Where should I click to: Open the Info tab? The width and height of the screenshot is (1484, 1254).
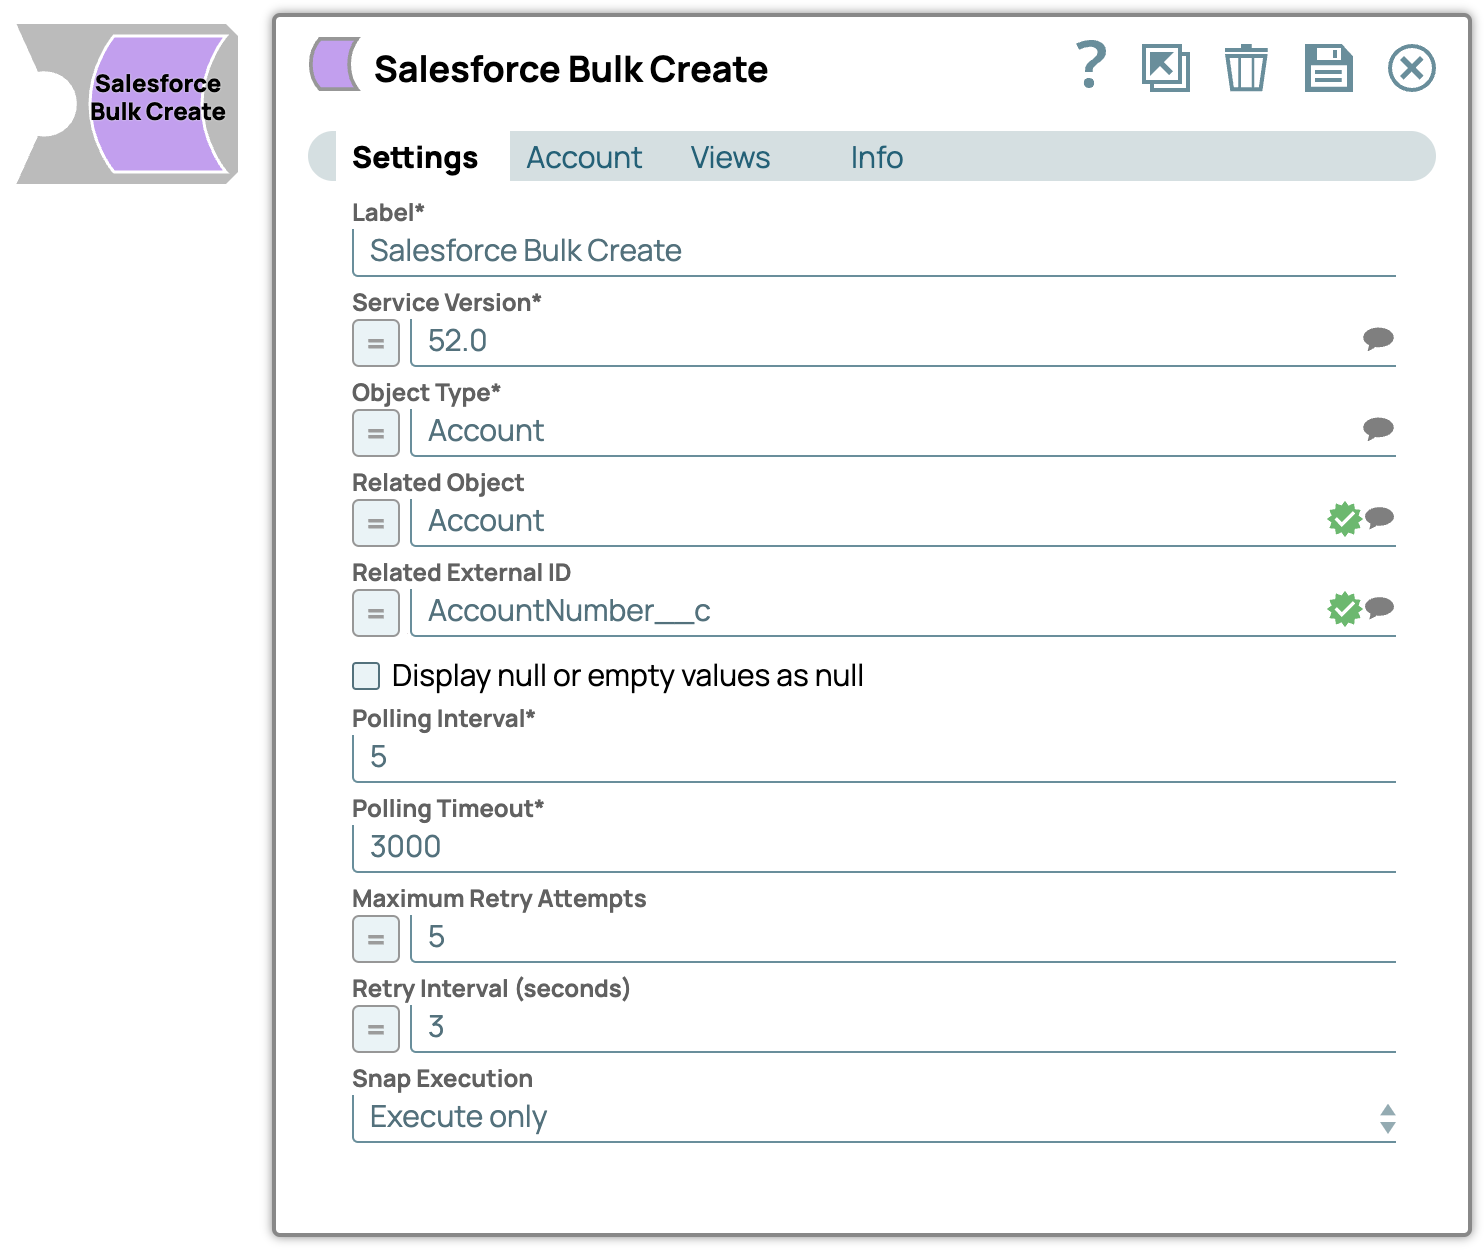click(x=877, y=157)
